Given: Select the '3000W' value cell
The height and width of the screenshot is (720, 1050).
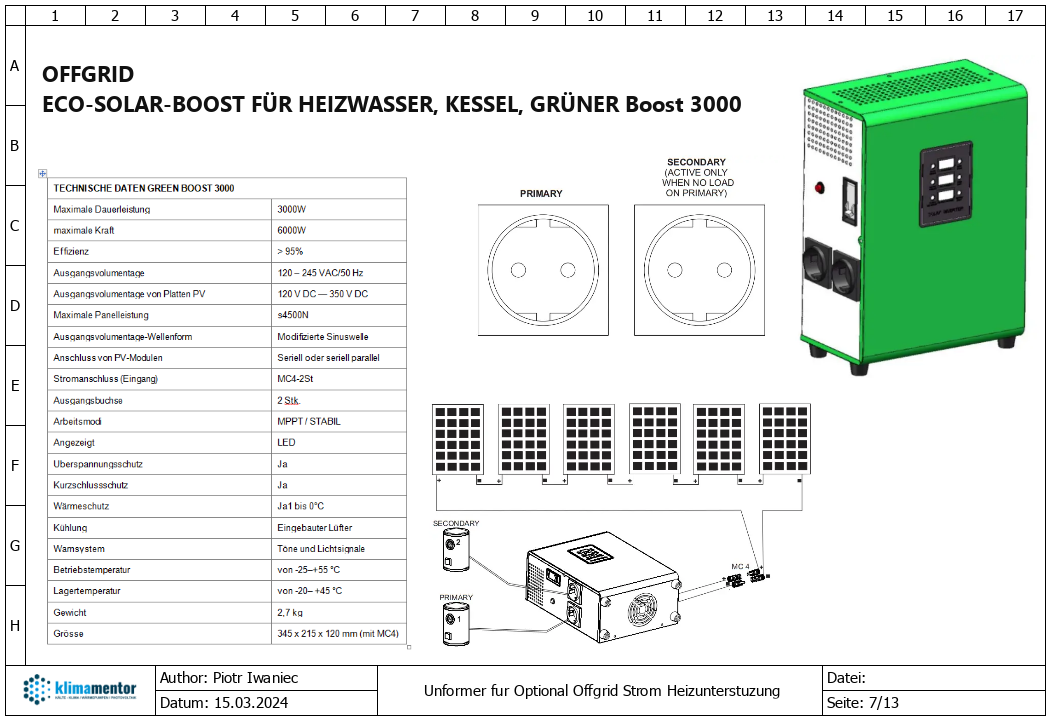Looking at the screenshot, I should (x=340, y=209).
